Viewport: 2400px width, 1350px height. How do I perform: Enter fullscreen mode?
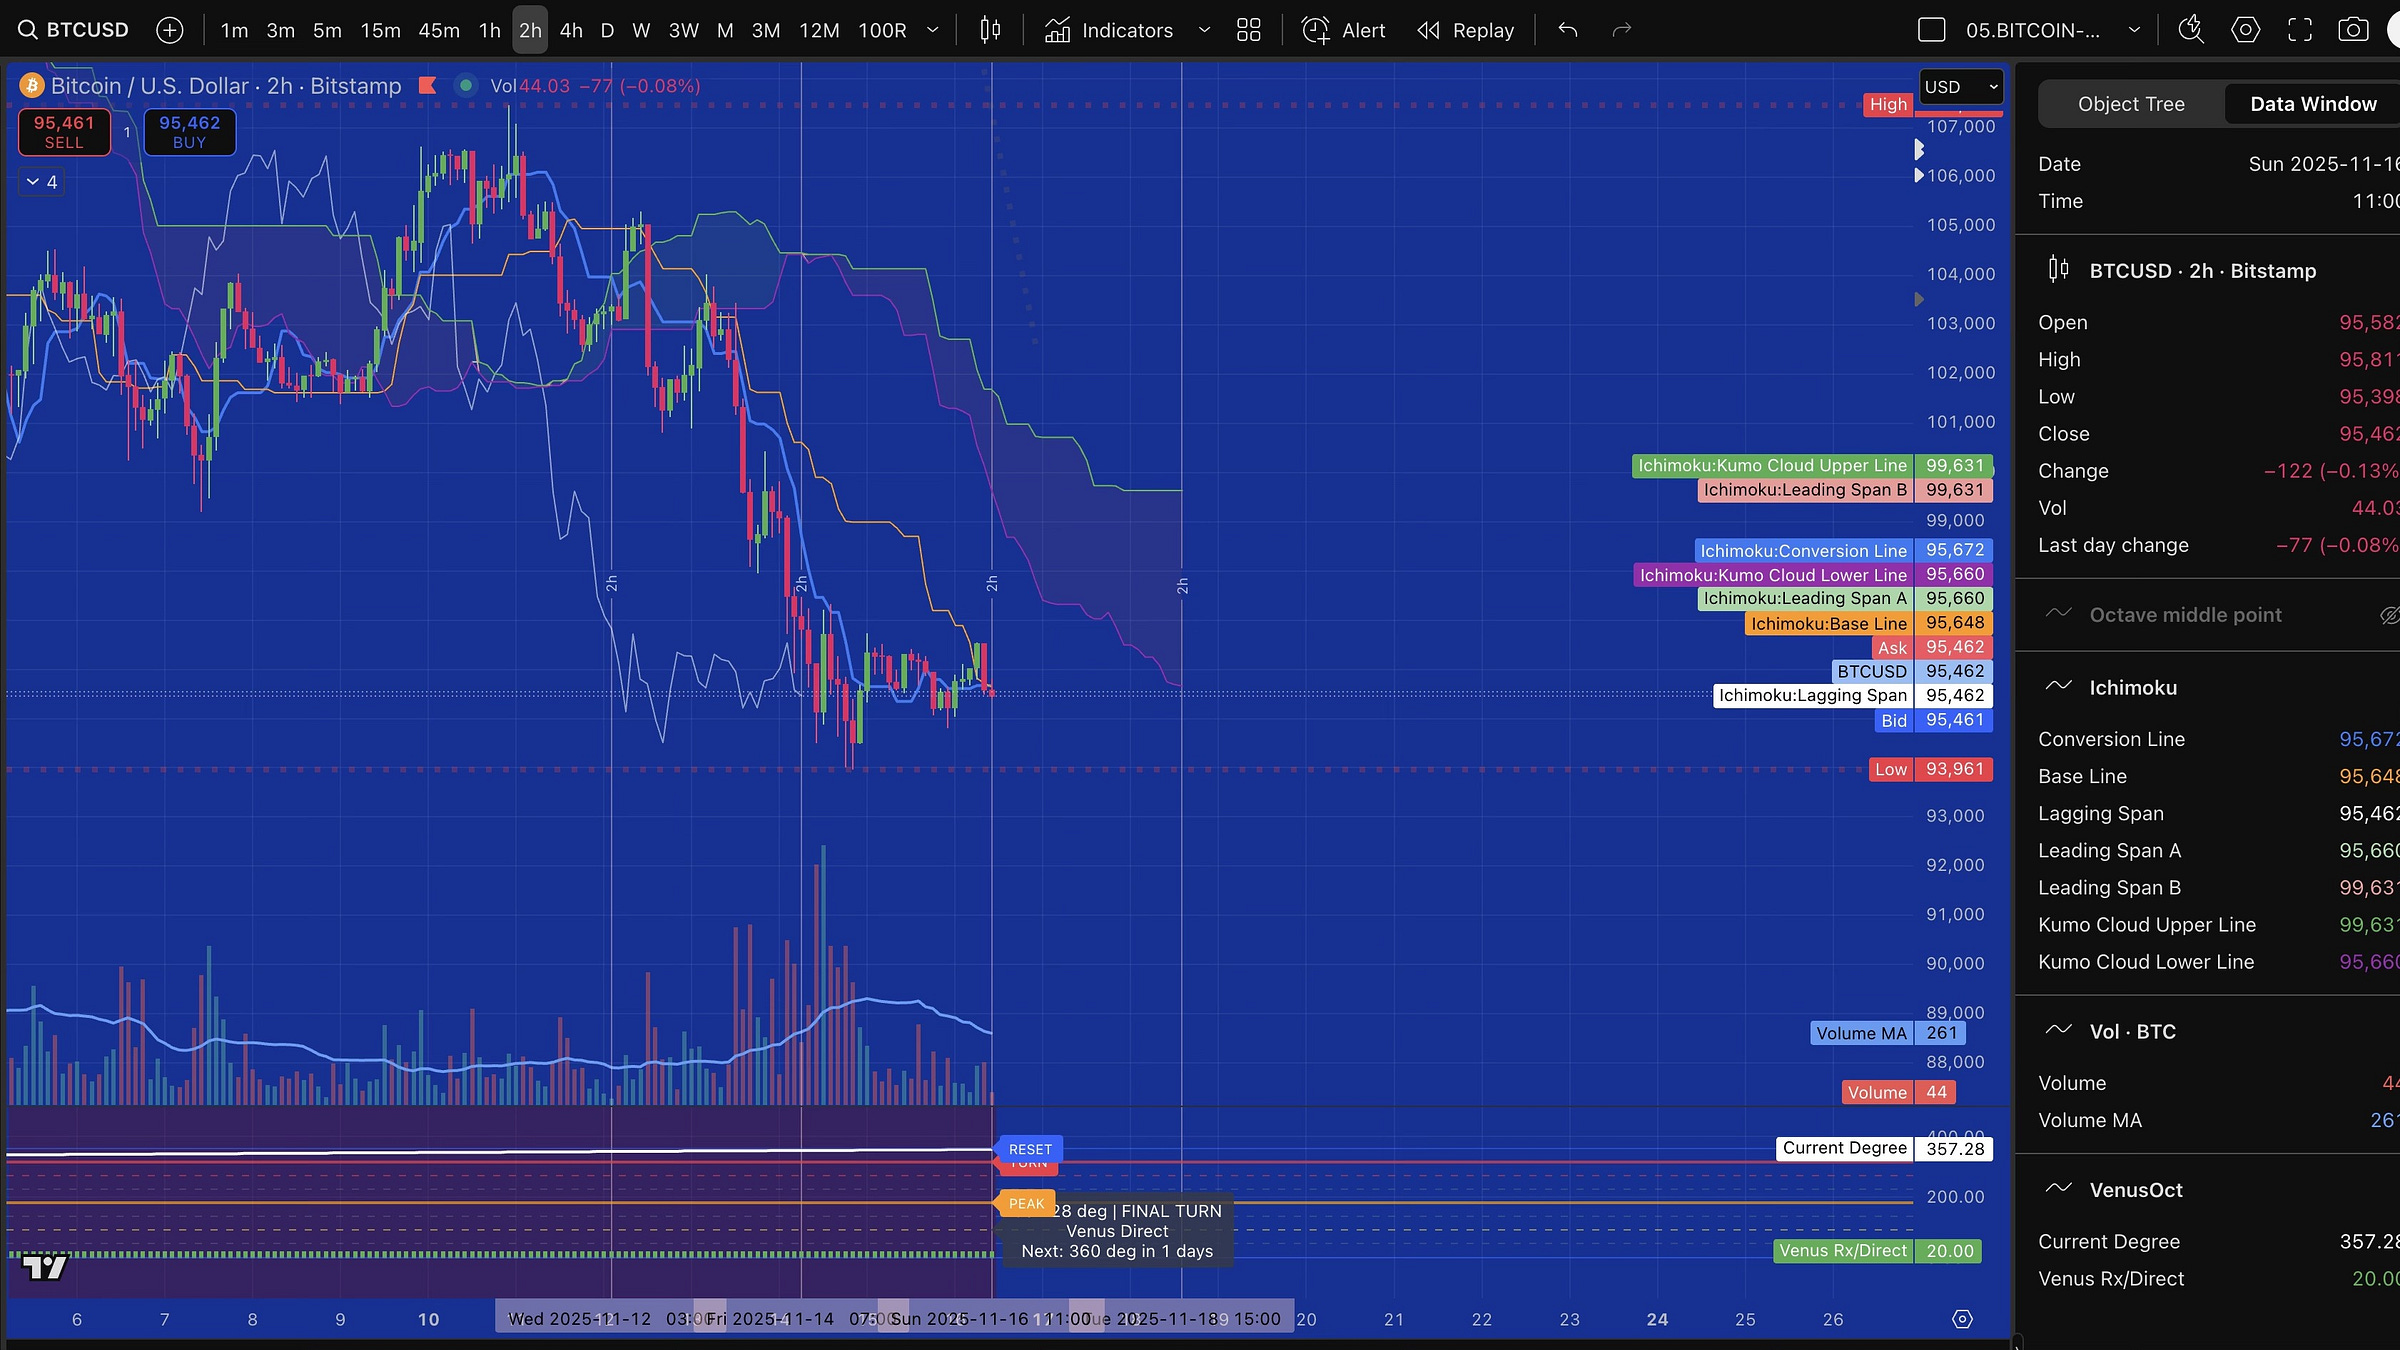pos(2300,30)
